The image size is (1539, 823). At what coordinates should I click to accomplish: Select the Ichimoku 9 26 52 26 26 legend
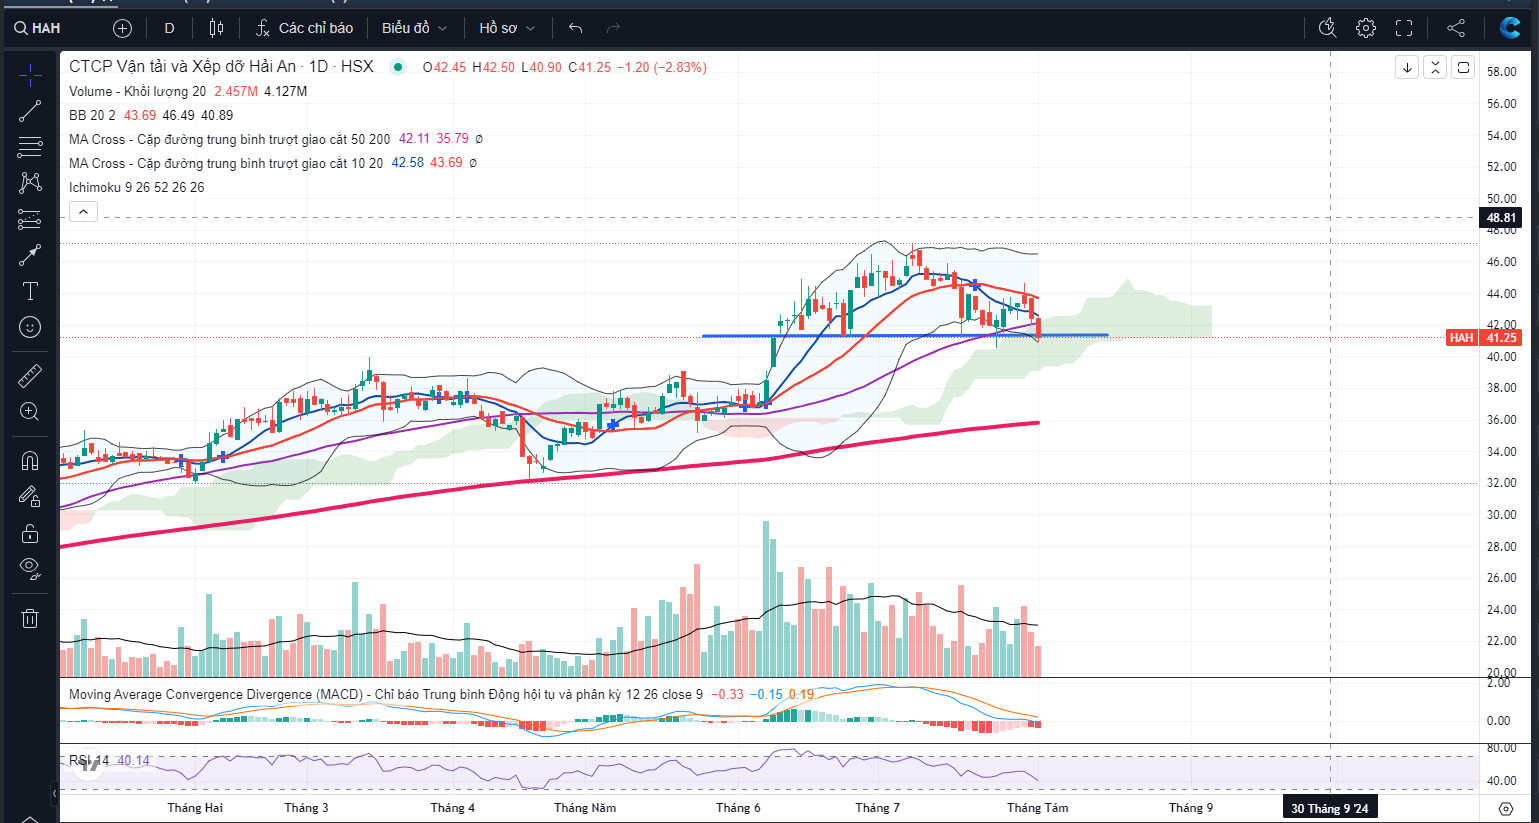tap(136, 187)
